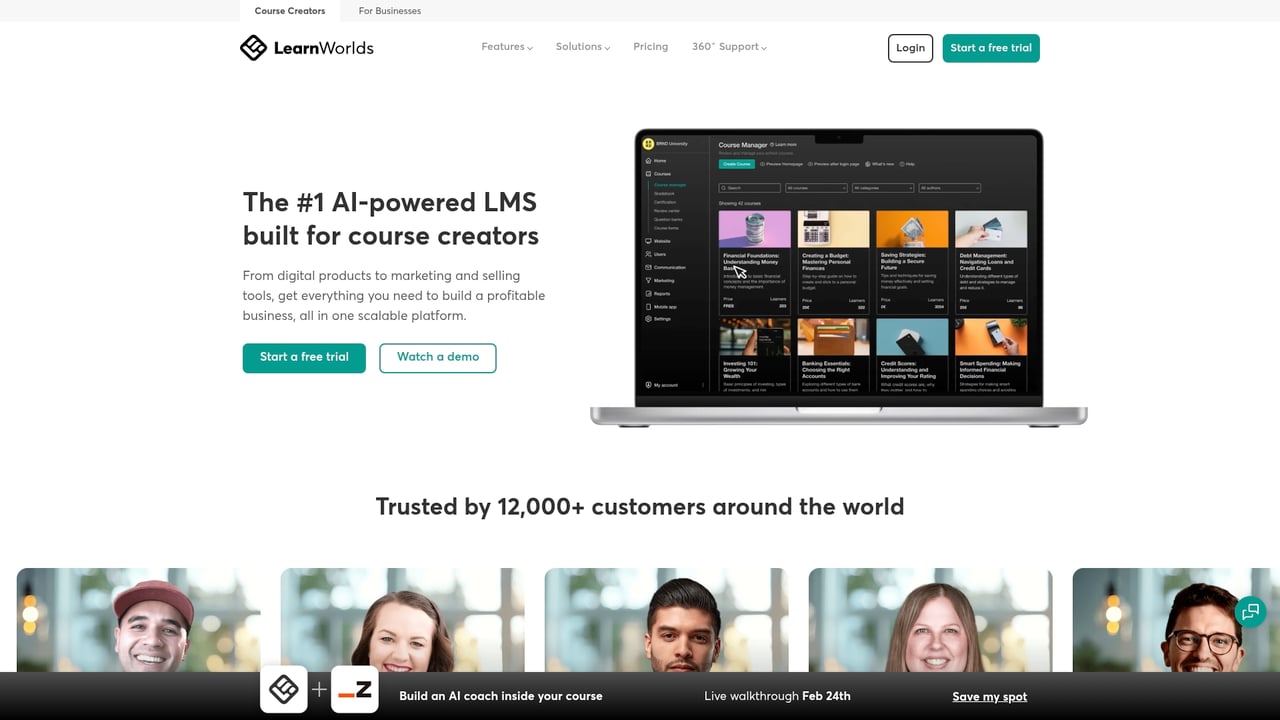
Task: Open the Users section from the dashboard sidebar
Action: 648,252
